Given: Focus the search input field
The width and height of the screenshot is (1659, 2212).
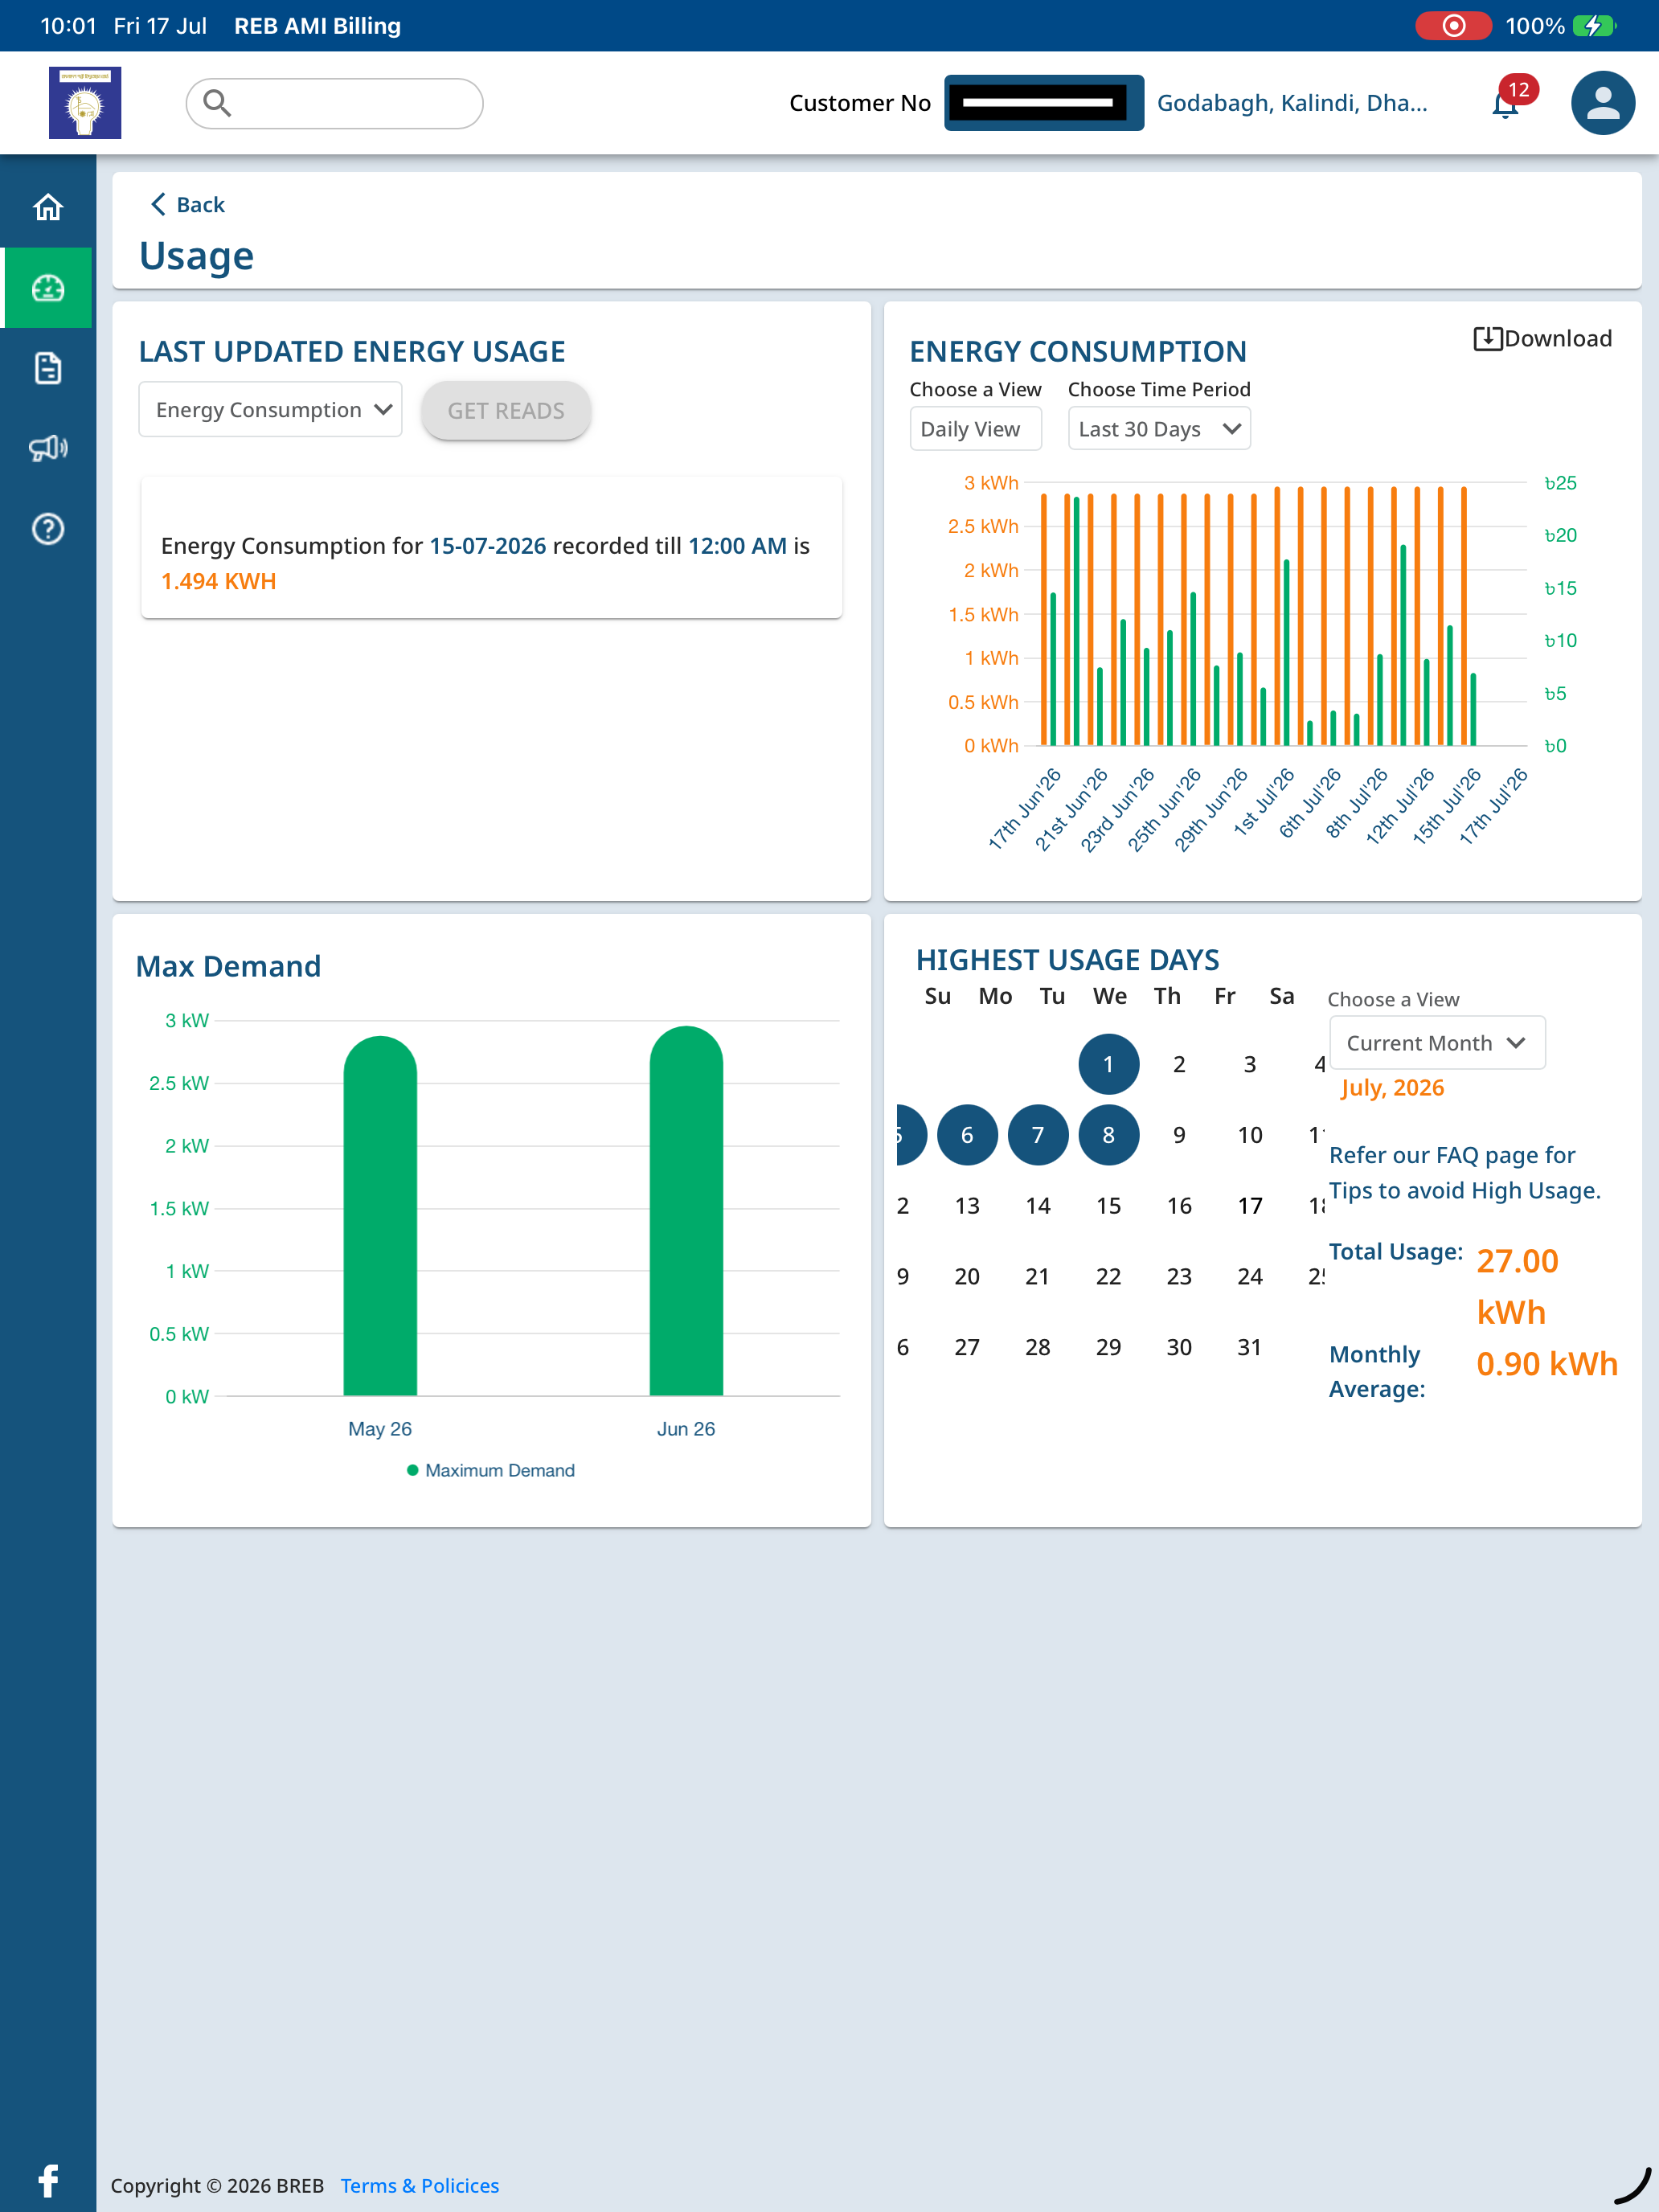Looking at the screenshot, I should coord(334,103).
